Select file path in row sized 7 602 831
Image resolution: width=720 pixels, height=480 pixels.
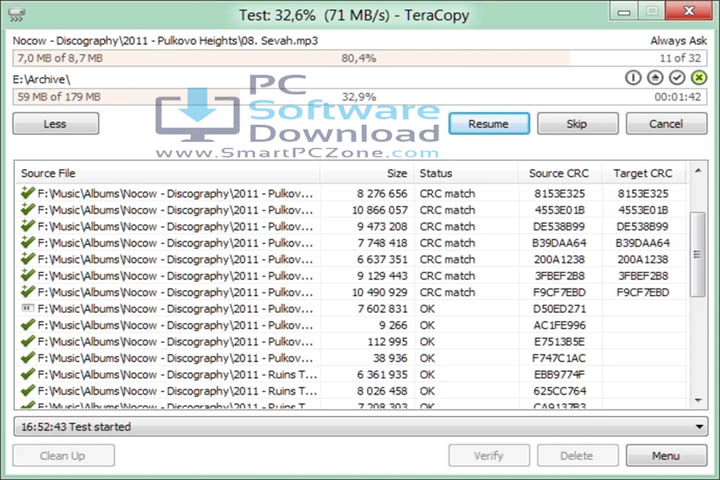point(175,309)
